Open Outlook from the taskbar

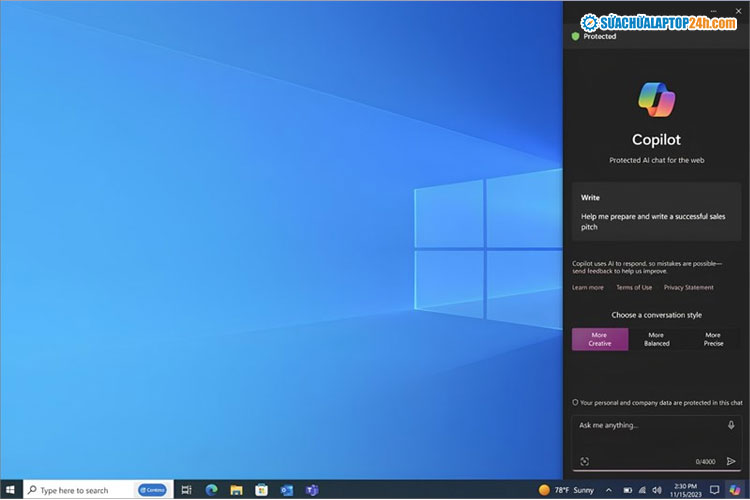click(x=286, y=490)
